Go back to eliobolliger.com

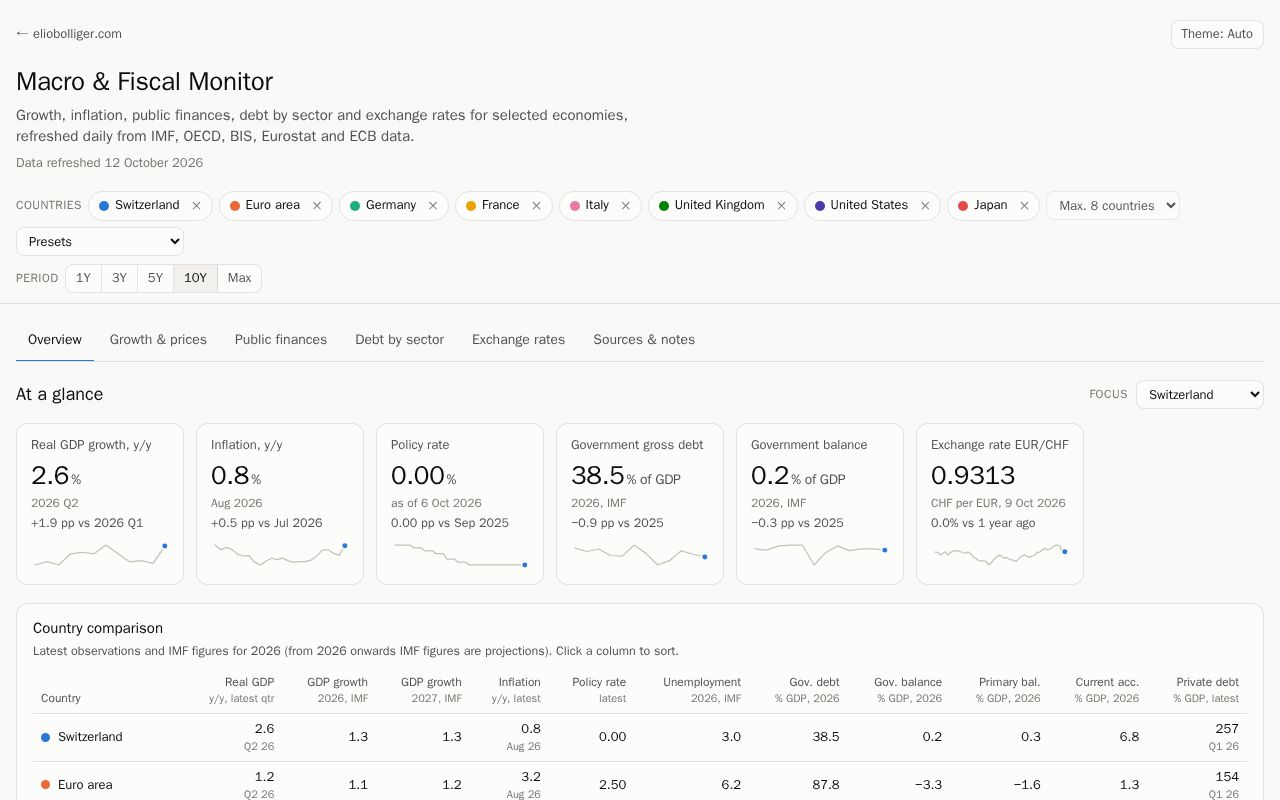(69, 34)
